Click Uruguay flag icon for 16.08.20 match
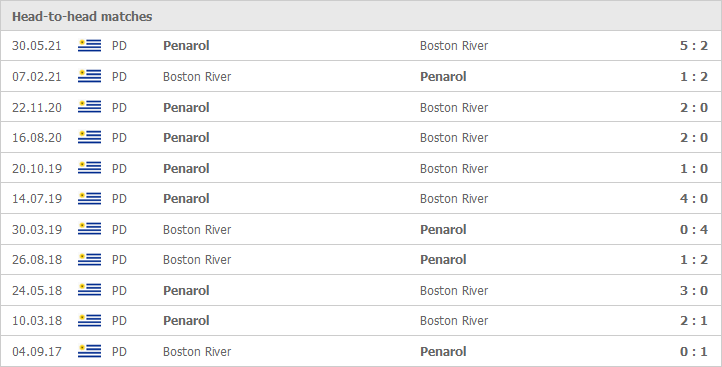The height and width of the screenshot is (367, 722). tap(89, 137)
